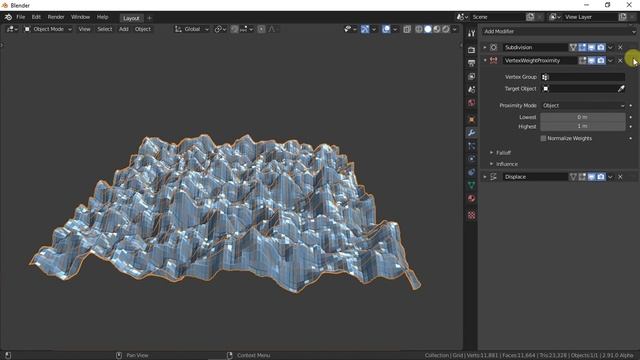Select the Layout workspace tab
Screen dimensions: 640x360
click(x=131, y=18)
